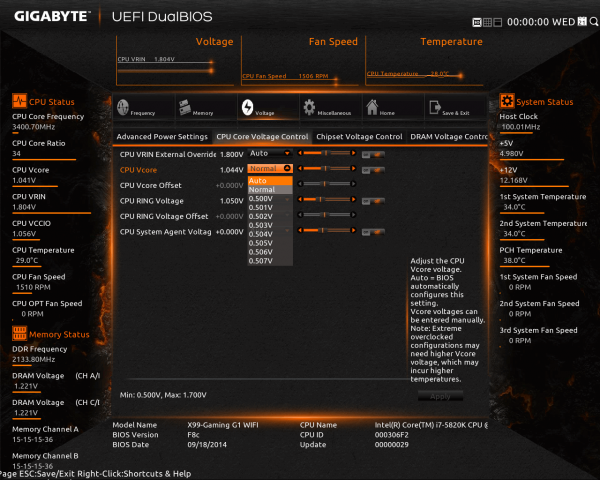Decrease CPU Vcore with left arrow
The height and width of the screenshot is (480, 600).
pos(300,168)
